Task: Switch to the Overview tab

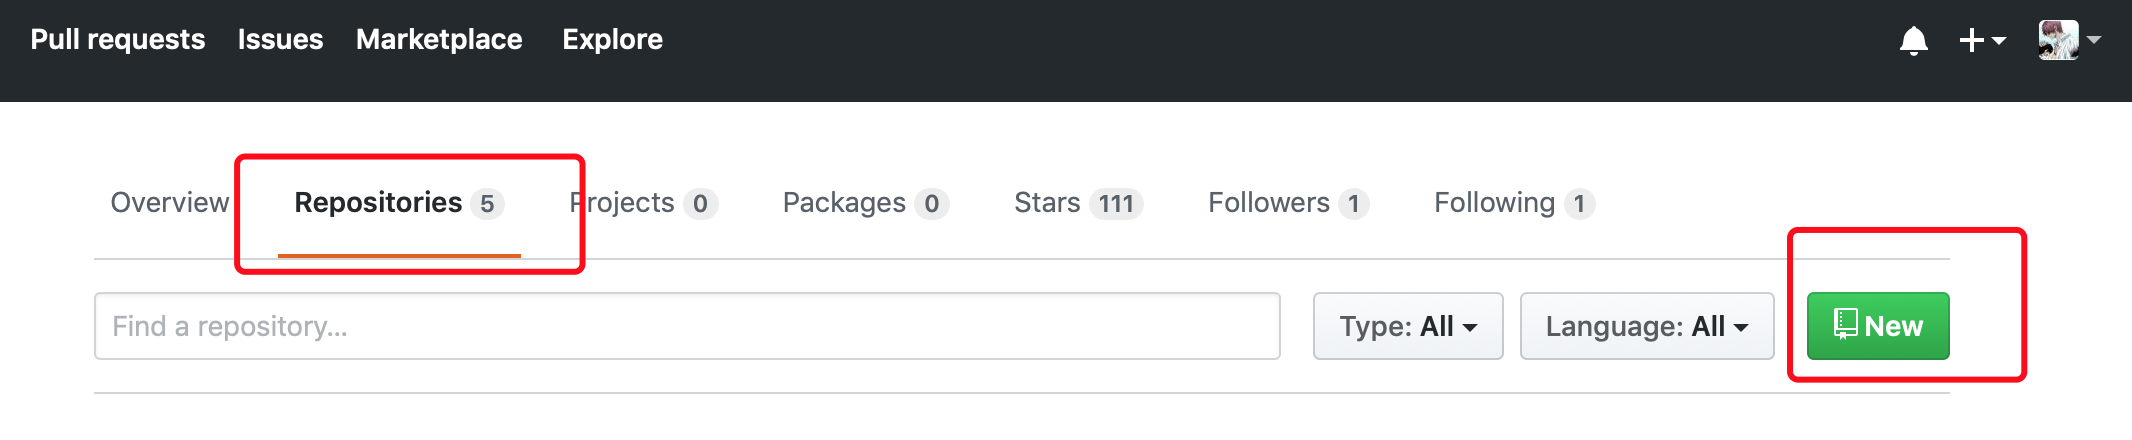Action: pyautogui.click(x=169, y=203)
